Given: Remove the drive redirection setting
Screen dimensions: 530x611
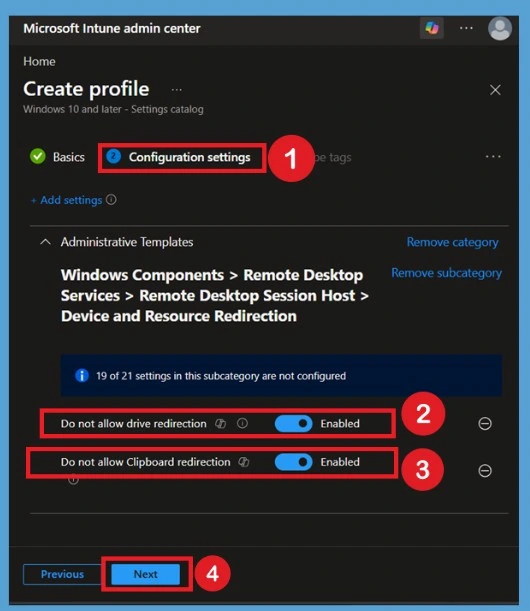Looking at the screenshot, I should pos(485,424).
